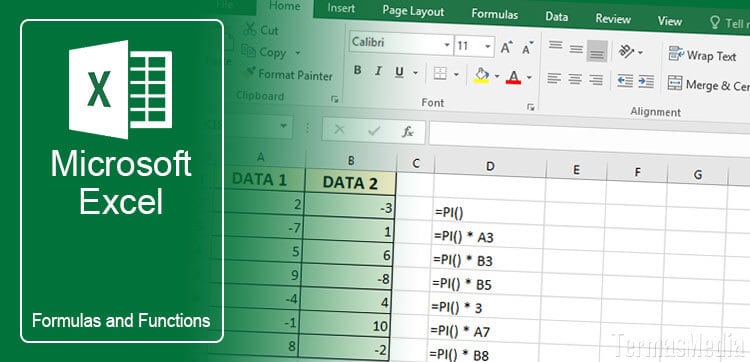Click the Copy command icon
This screenshot has width=750, height=362.
[249, 52]
